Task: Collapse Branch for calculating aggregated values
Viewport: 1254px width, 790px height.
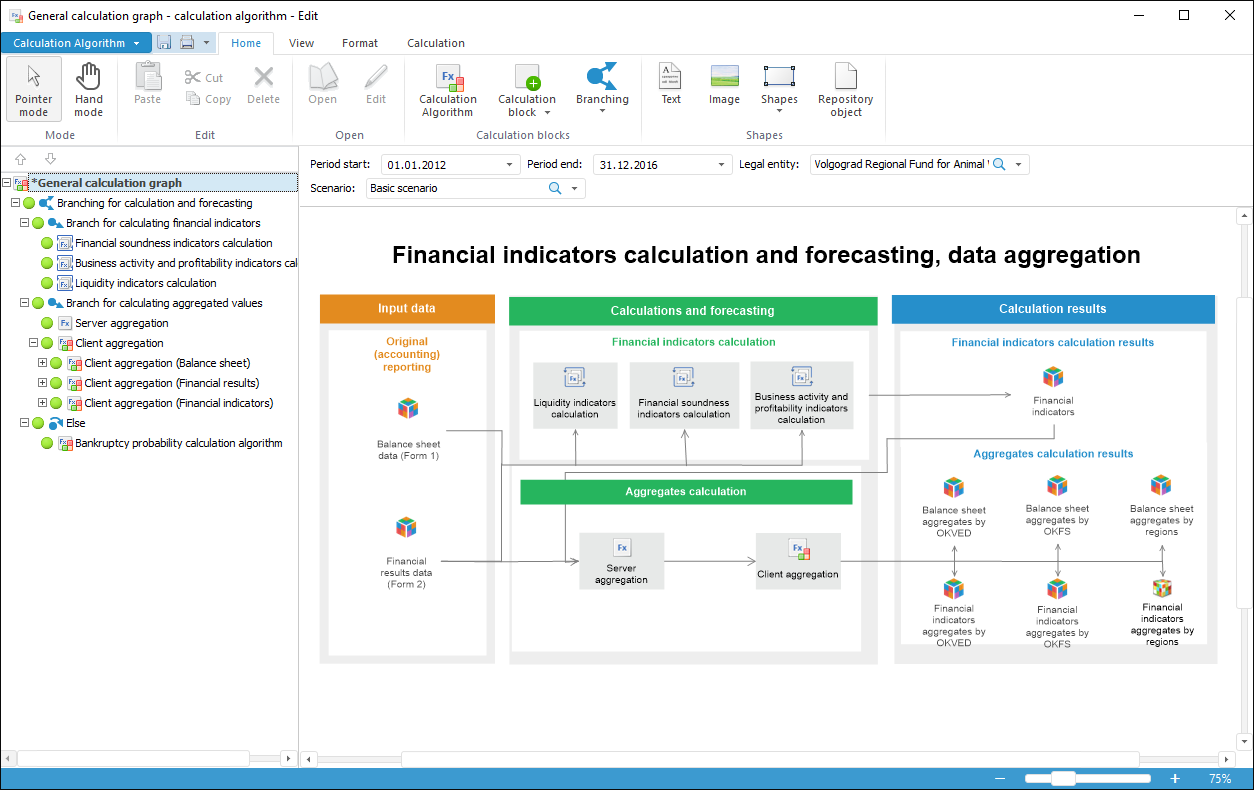Action: [x=24, y=303]
